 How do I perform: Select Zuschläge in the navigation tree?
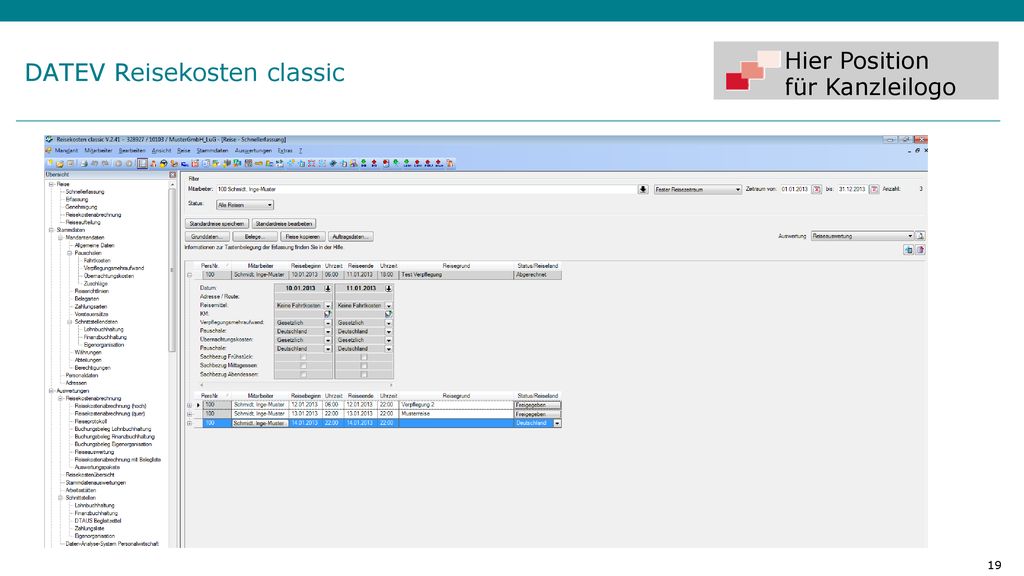coord(95,283)
